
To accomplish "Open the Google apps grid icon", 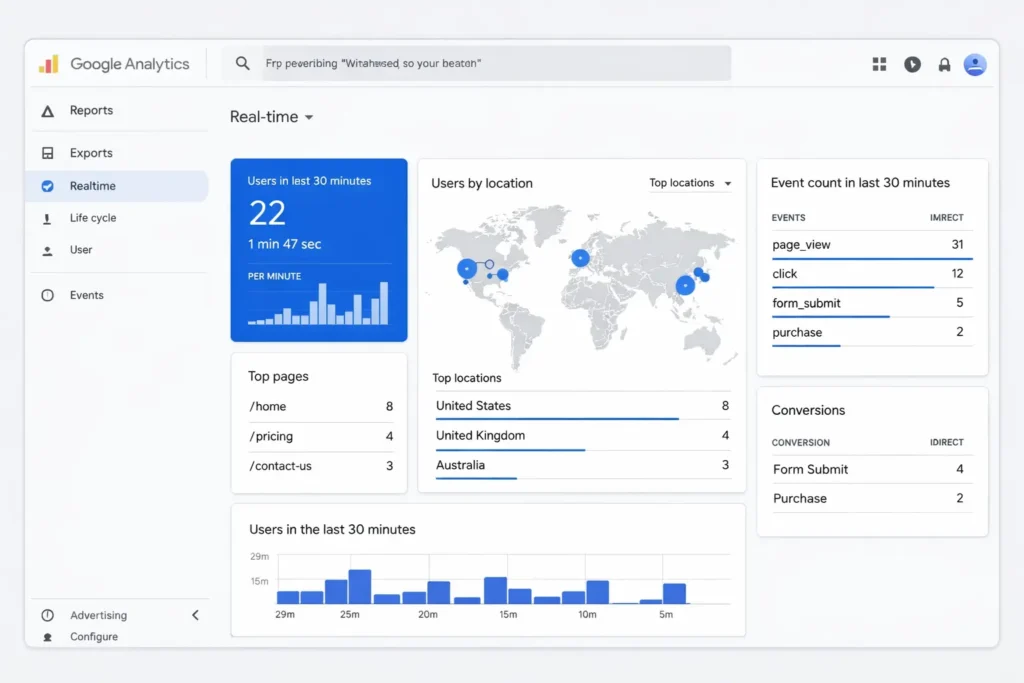I will pos(879,64).
